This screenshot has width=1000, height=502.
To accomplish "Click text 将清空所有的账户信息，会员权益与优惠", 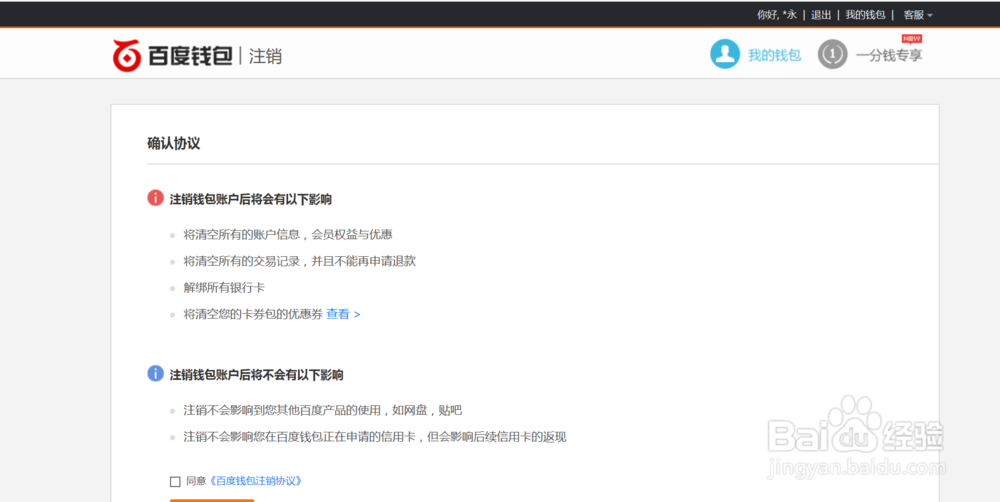I will [288, 235].
